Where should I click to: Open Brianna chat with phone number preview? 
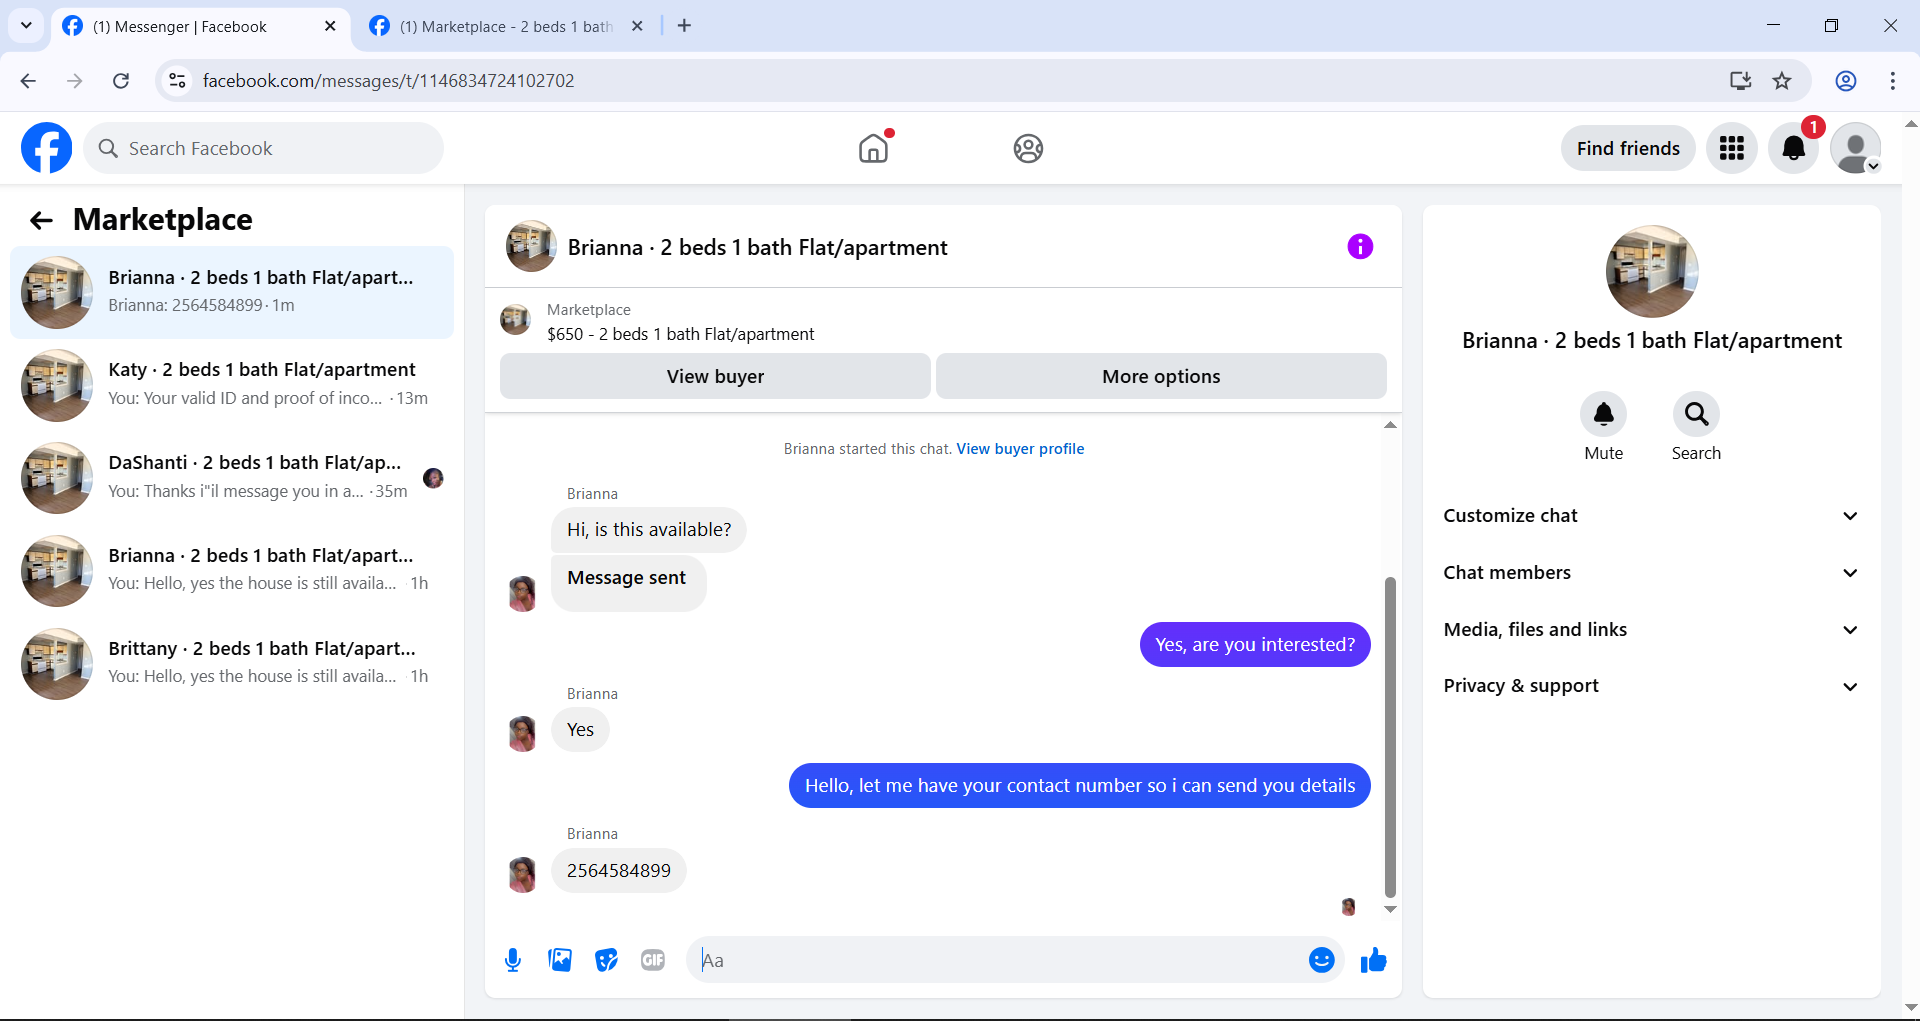pyautogui.click(x=232, y=292)
